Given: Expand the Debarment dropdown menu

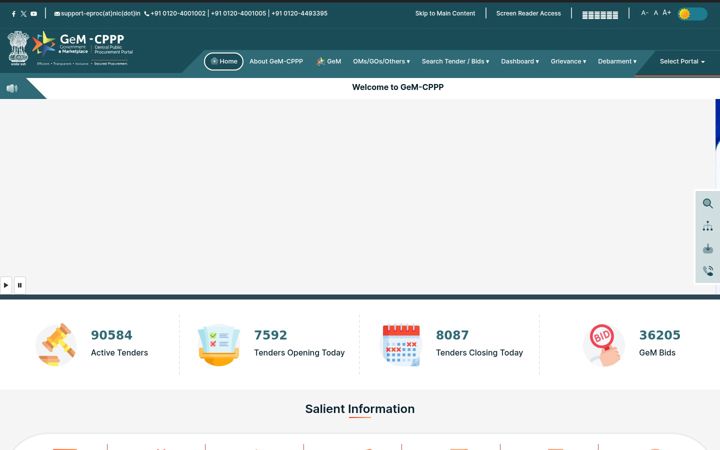Looking at the screenshot, I should click(617, 62).
